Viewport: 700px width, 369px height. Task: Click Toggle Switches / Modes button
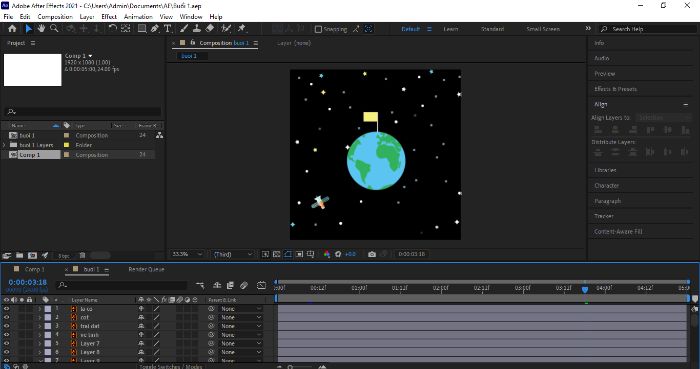pos(171,366)
